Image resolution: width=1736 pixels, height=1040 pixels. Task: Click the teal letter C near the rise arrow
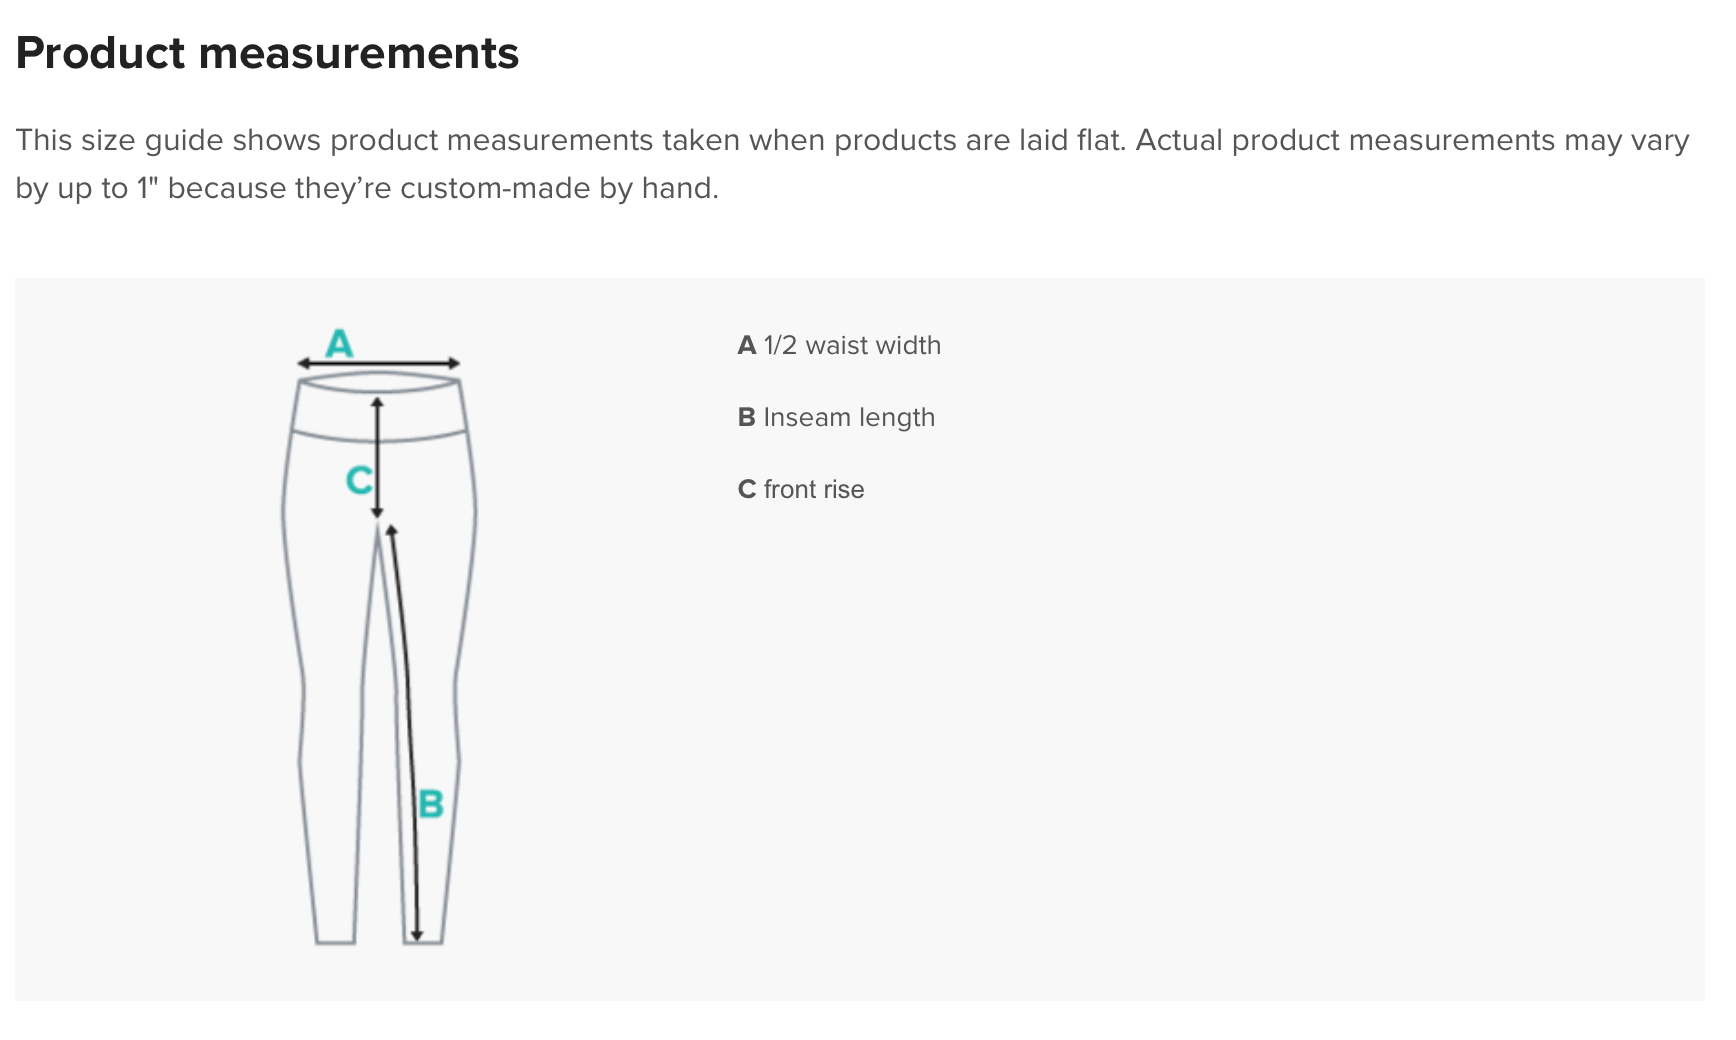(358, 481)
